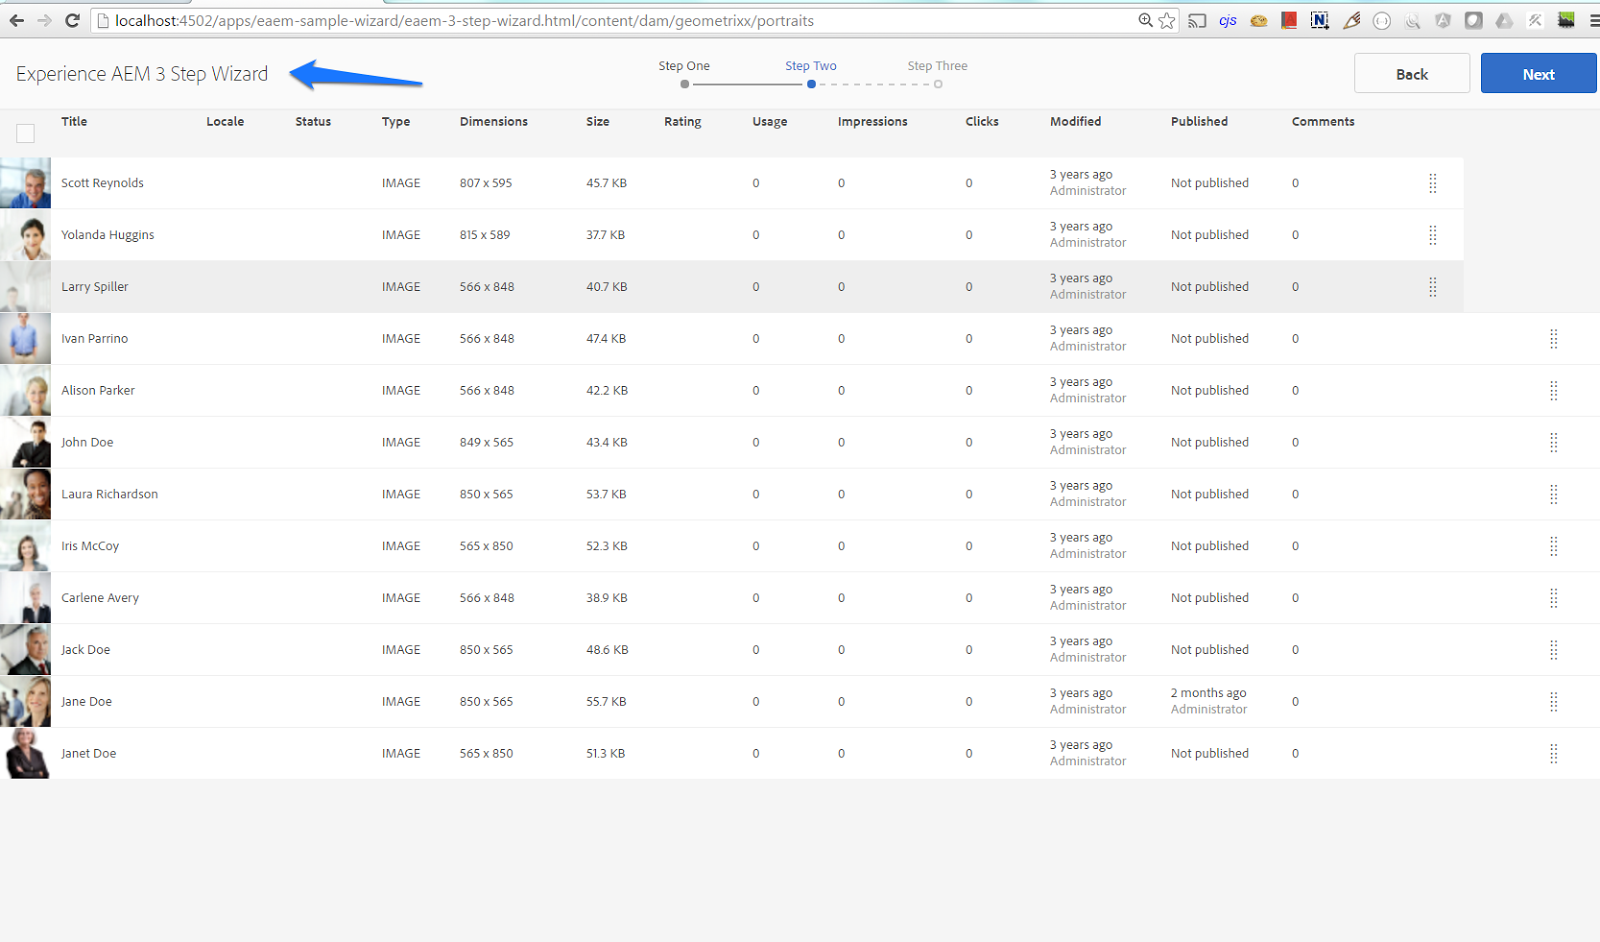
Task: Click the Laura Richardson portrait thumbnail
Action: 25,494
